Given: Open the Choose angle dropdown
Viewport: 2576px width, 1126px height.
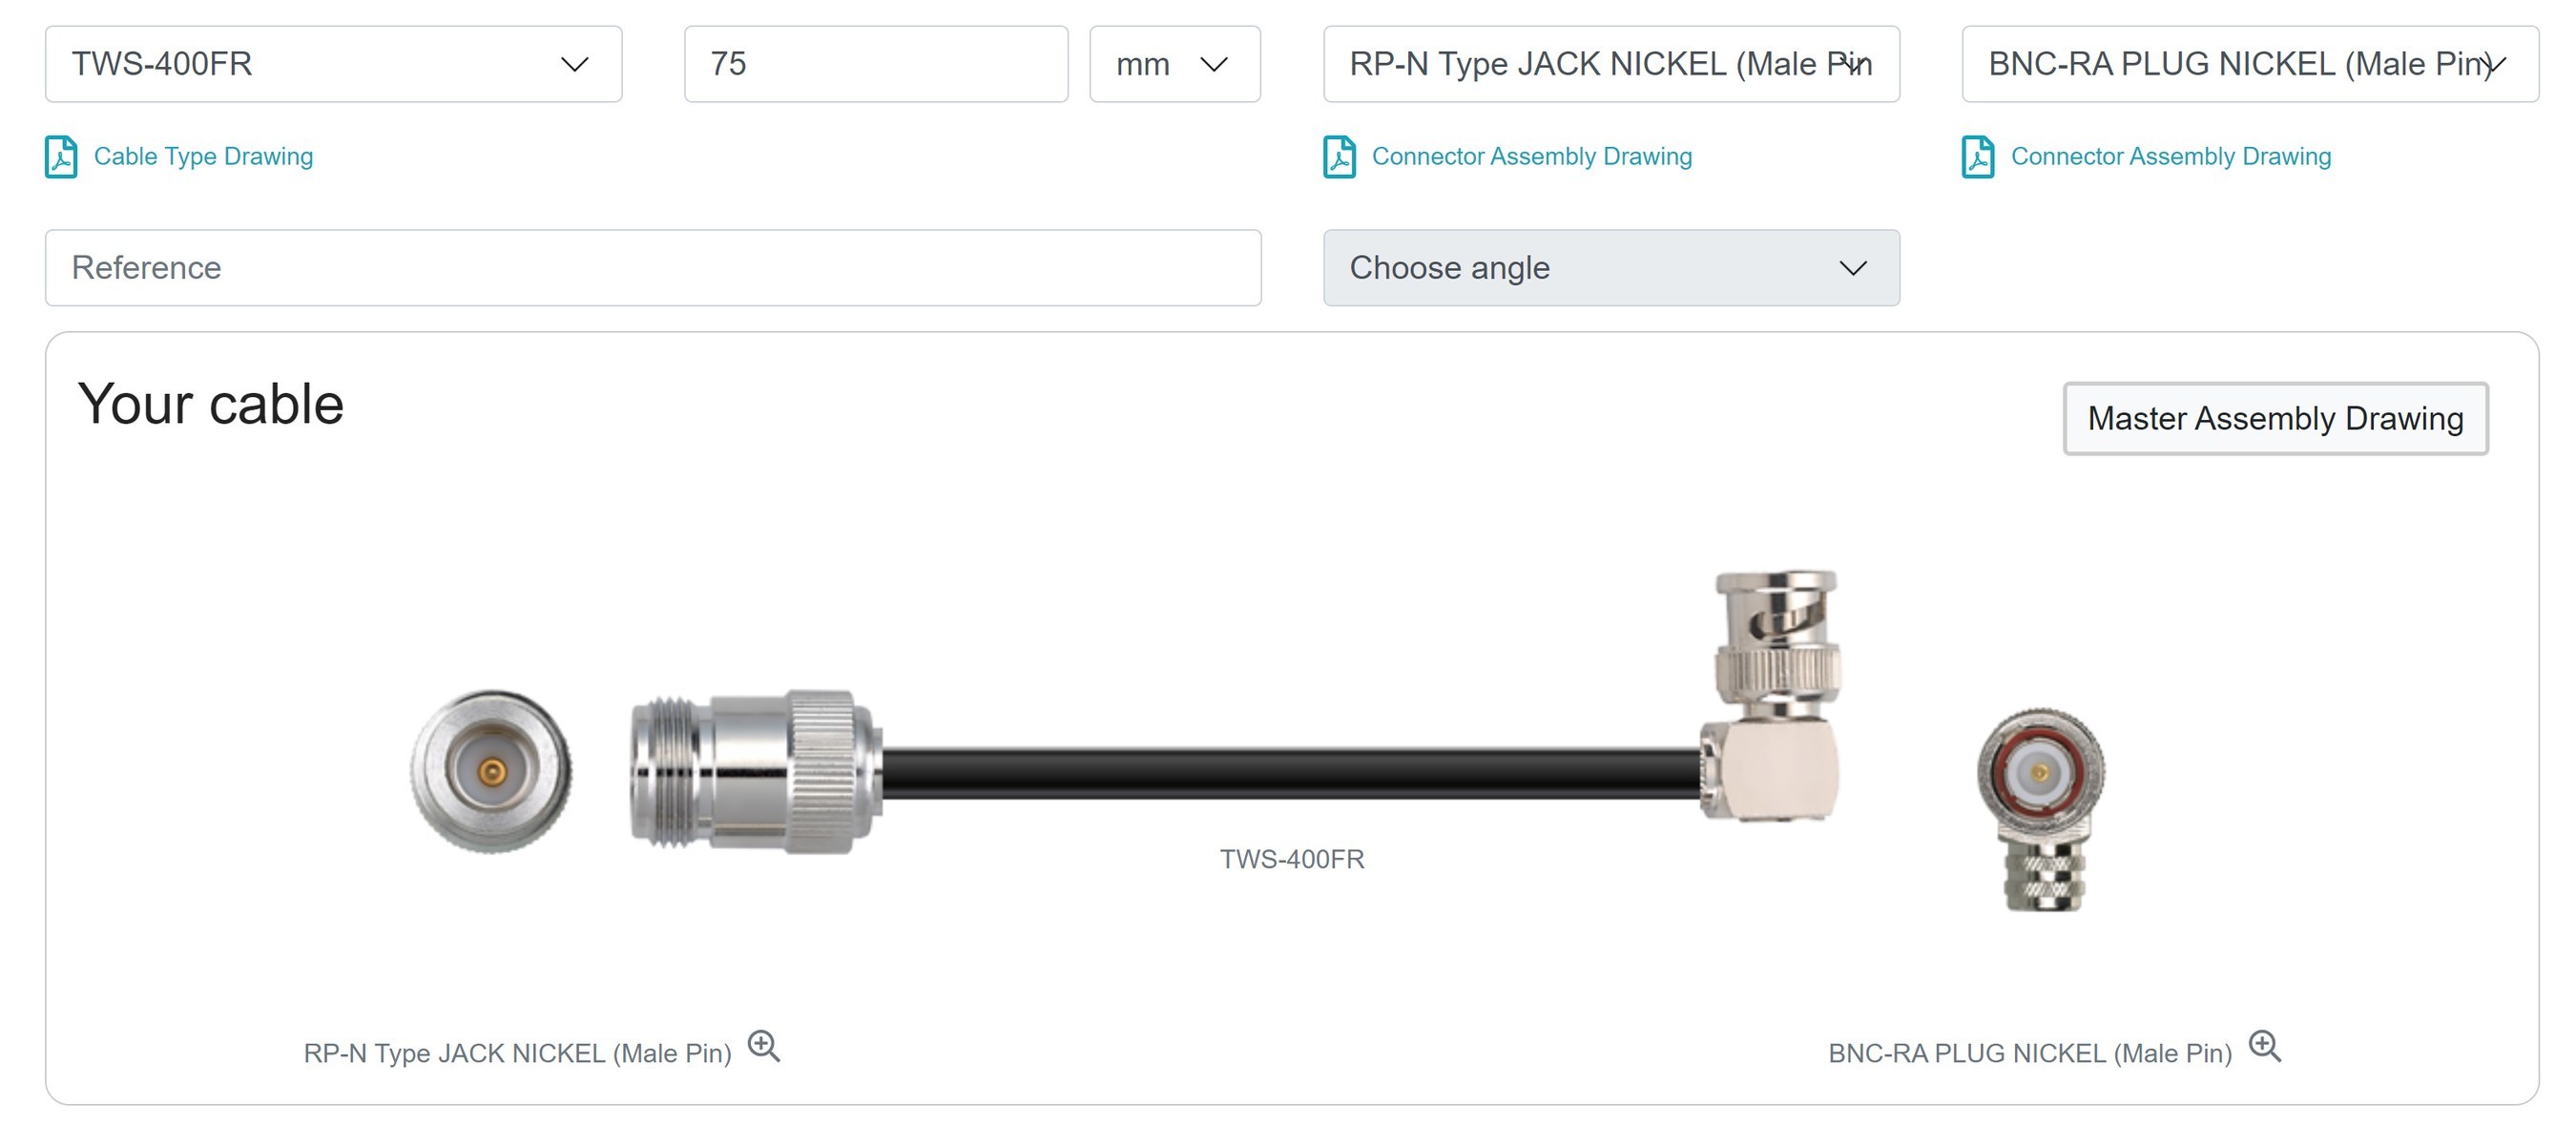Looking at the screenshot, I should coord(1611,268).
